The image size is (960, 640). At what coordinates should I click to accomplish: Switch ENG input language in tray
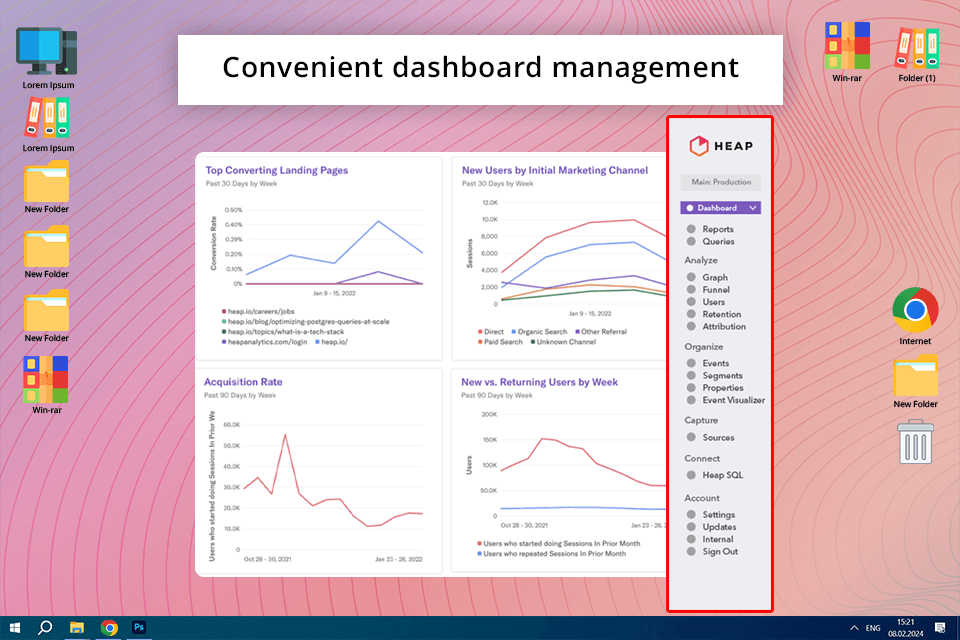873,628
